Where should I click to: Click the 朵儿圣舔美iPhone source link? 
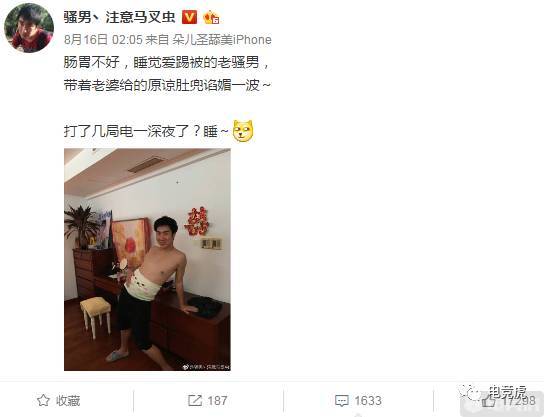coord(222,40)
